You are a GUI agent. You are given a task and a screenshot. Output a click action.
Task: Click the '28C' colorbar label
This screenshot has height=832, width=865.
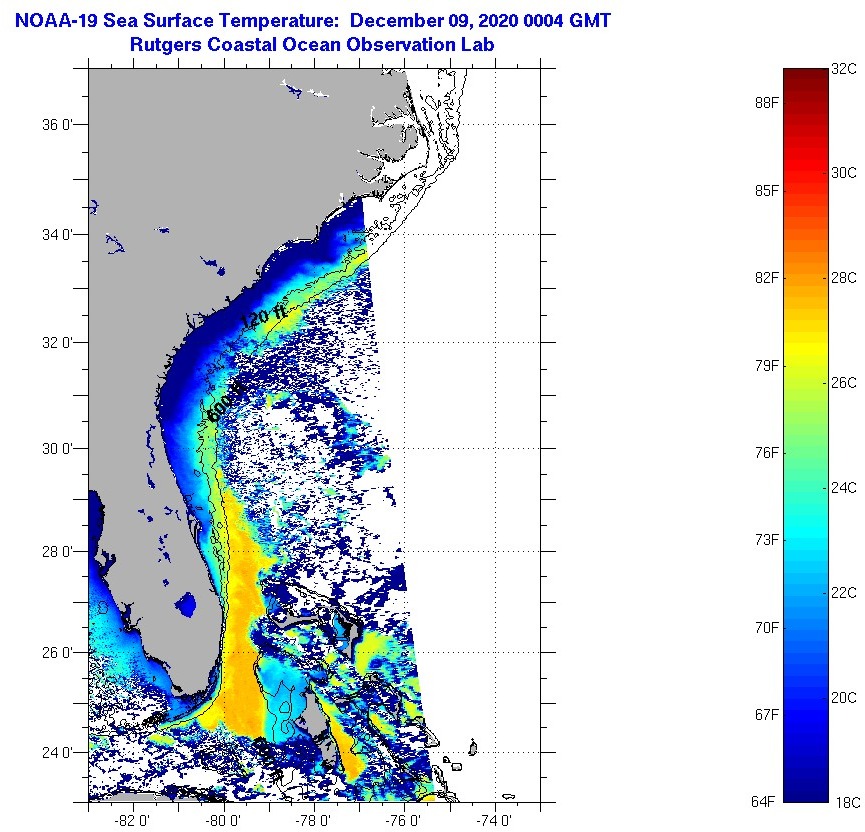[x=844, y=278]
